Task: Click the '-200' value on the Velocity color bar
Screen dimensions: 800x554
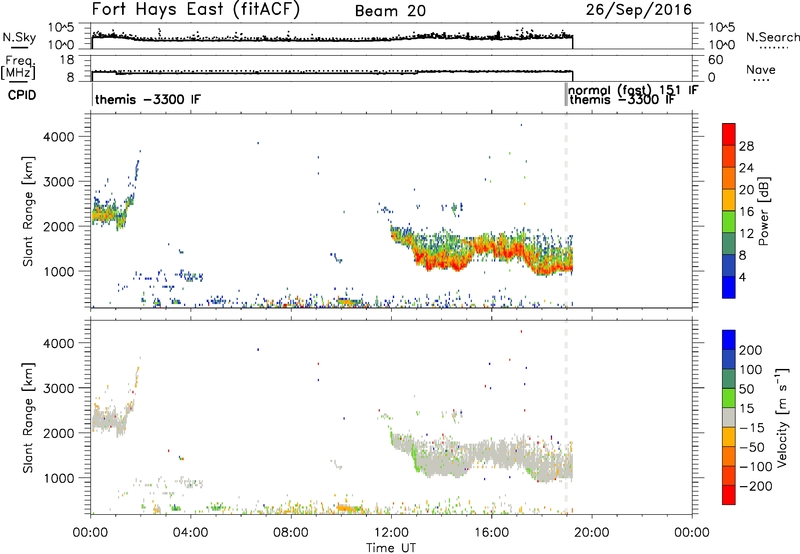Action: tap(755, 486)
